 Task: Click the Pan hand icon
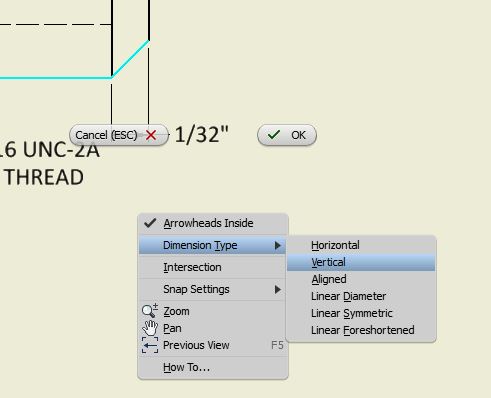(150, 328)
